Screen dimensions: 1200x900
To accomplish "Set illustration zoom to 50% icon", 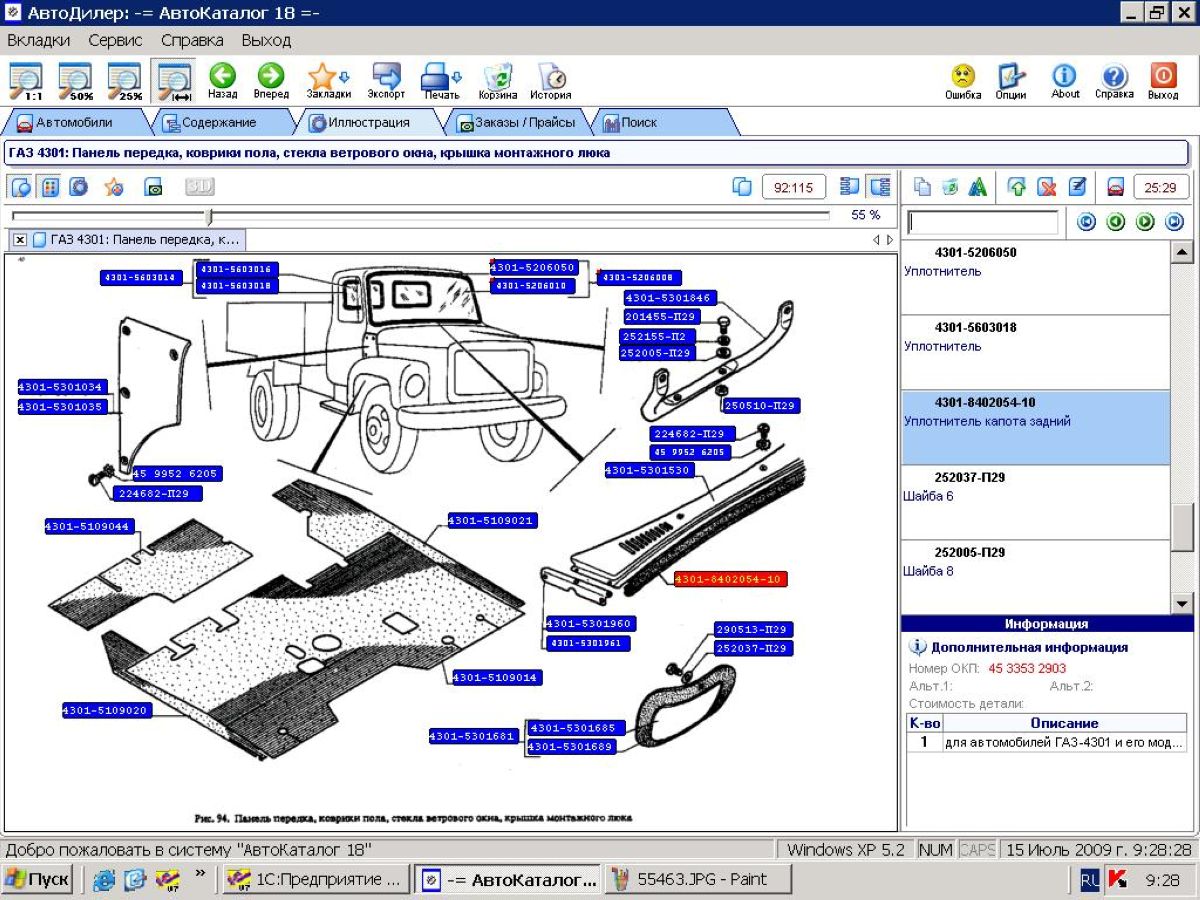I will click(x=75, y=80).
